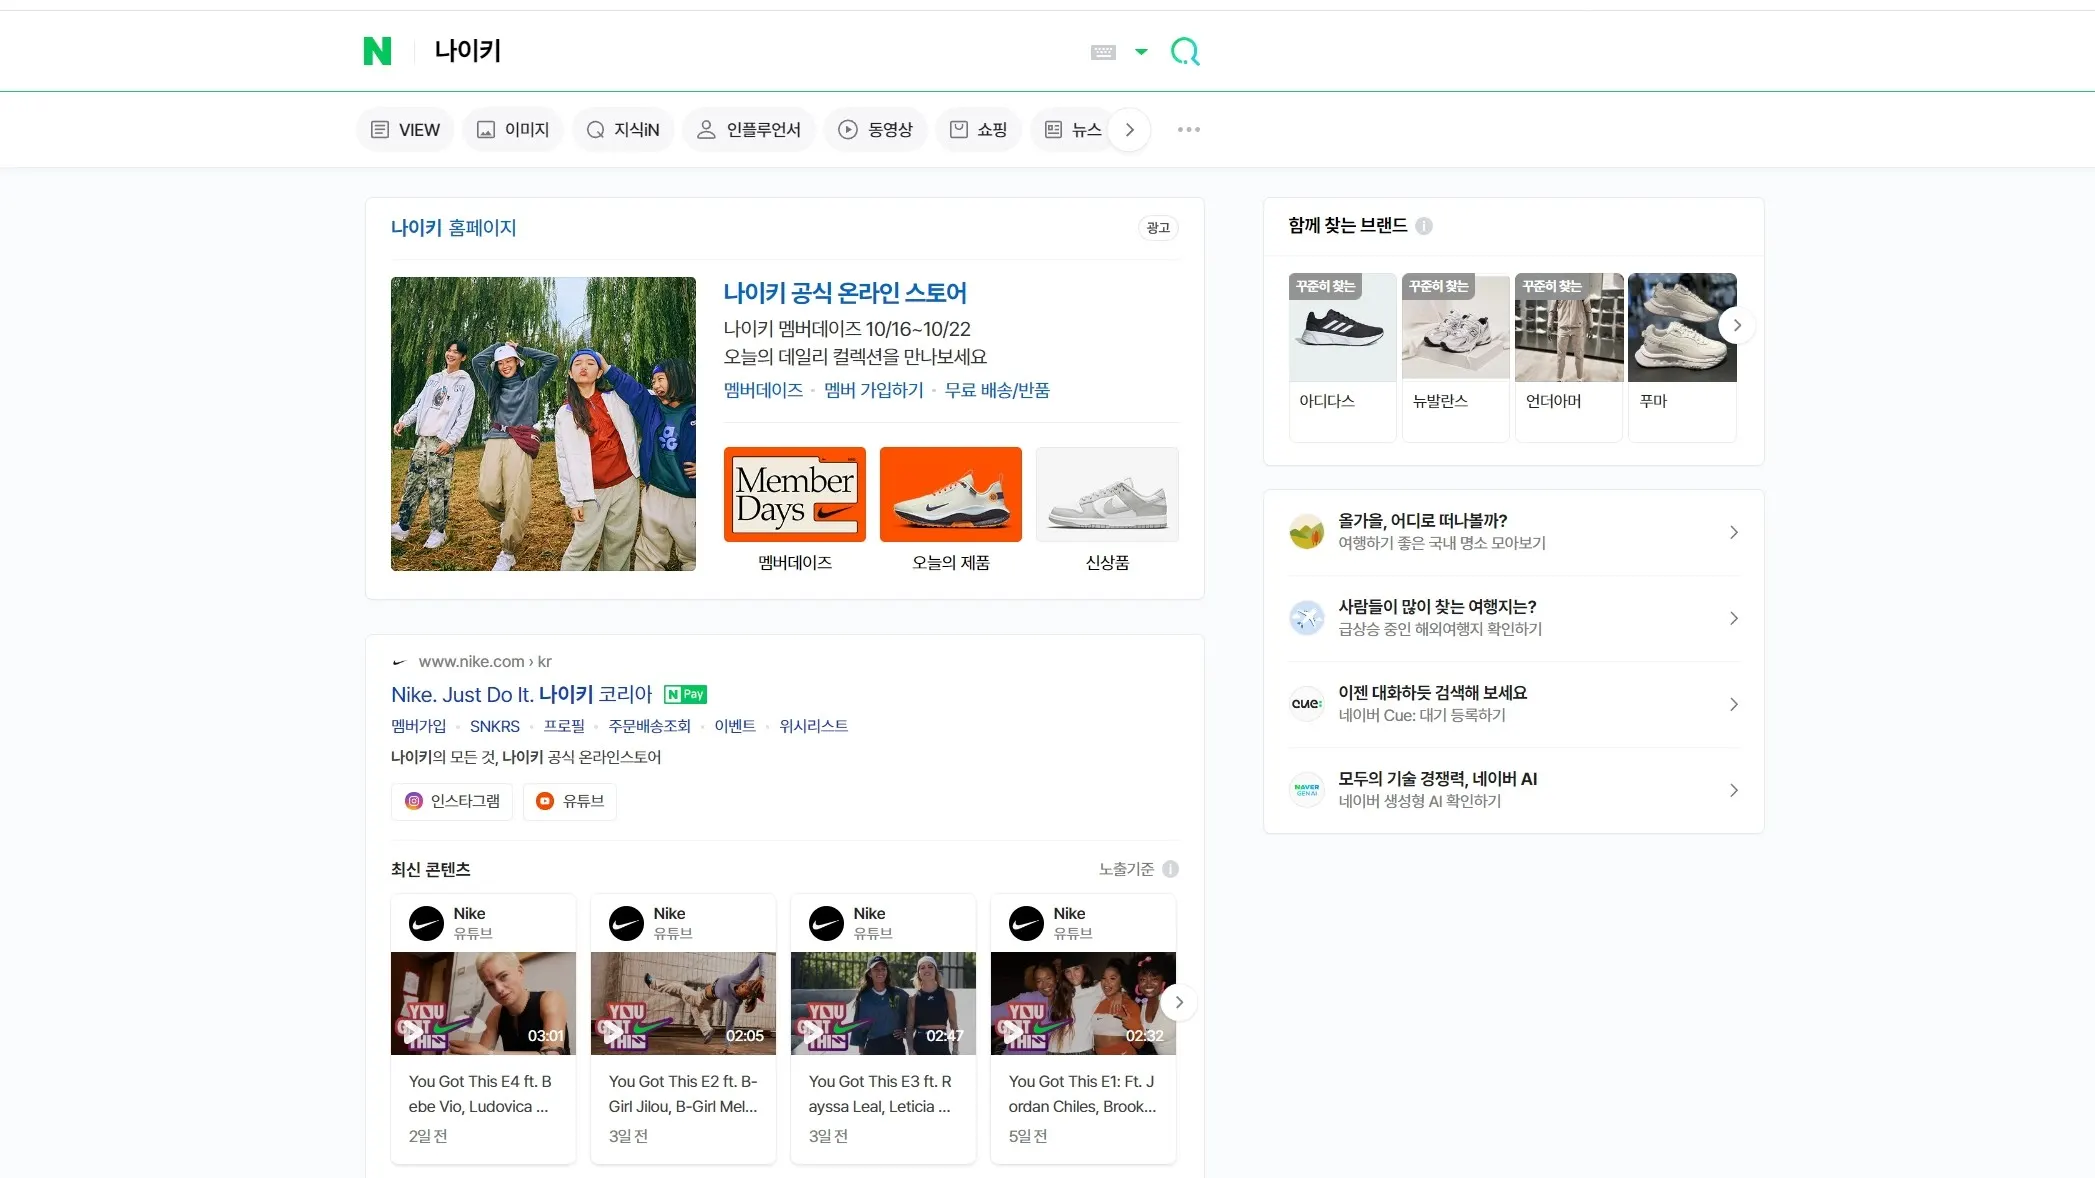The image size is (2095, 1178).
Task: Switch to the 쇼핑 tab
Action: click(978, 130)
